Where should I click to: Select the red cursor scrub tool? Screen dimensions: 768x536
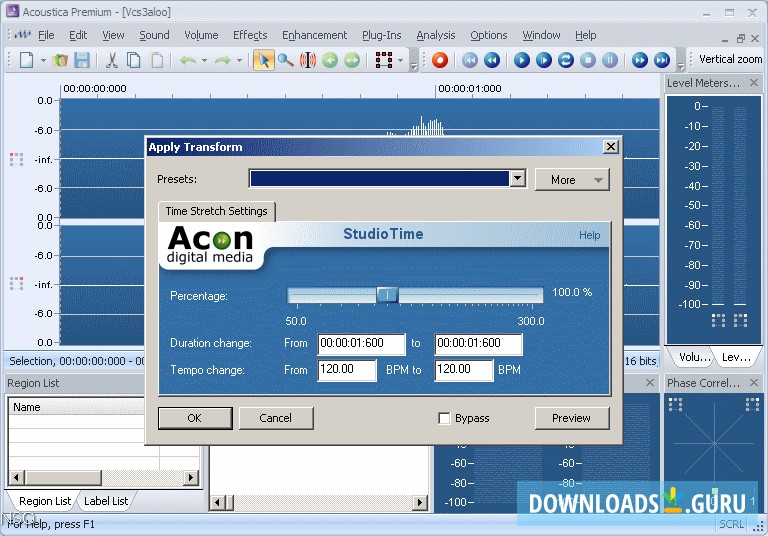click(308, 60)
